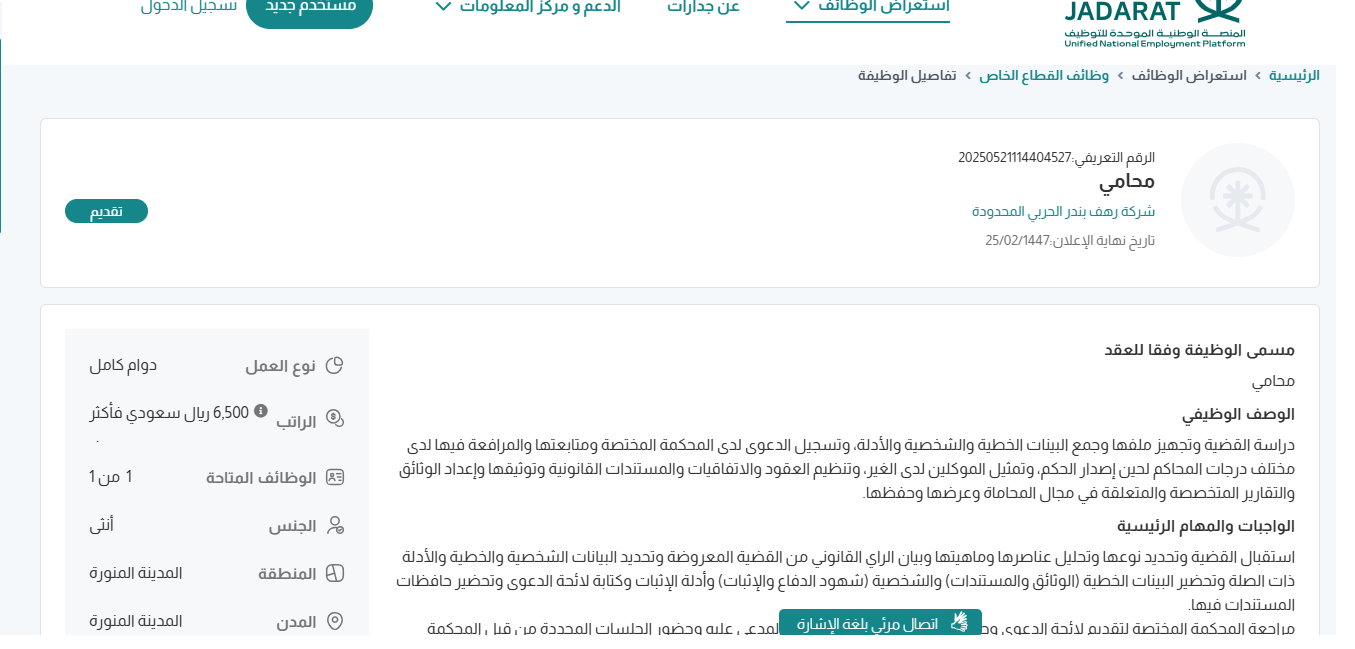Open the sign language video call button
Viewport: 1355px width, 649px height.
point(880,623)
